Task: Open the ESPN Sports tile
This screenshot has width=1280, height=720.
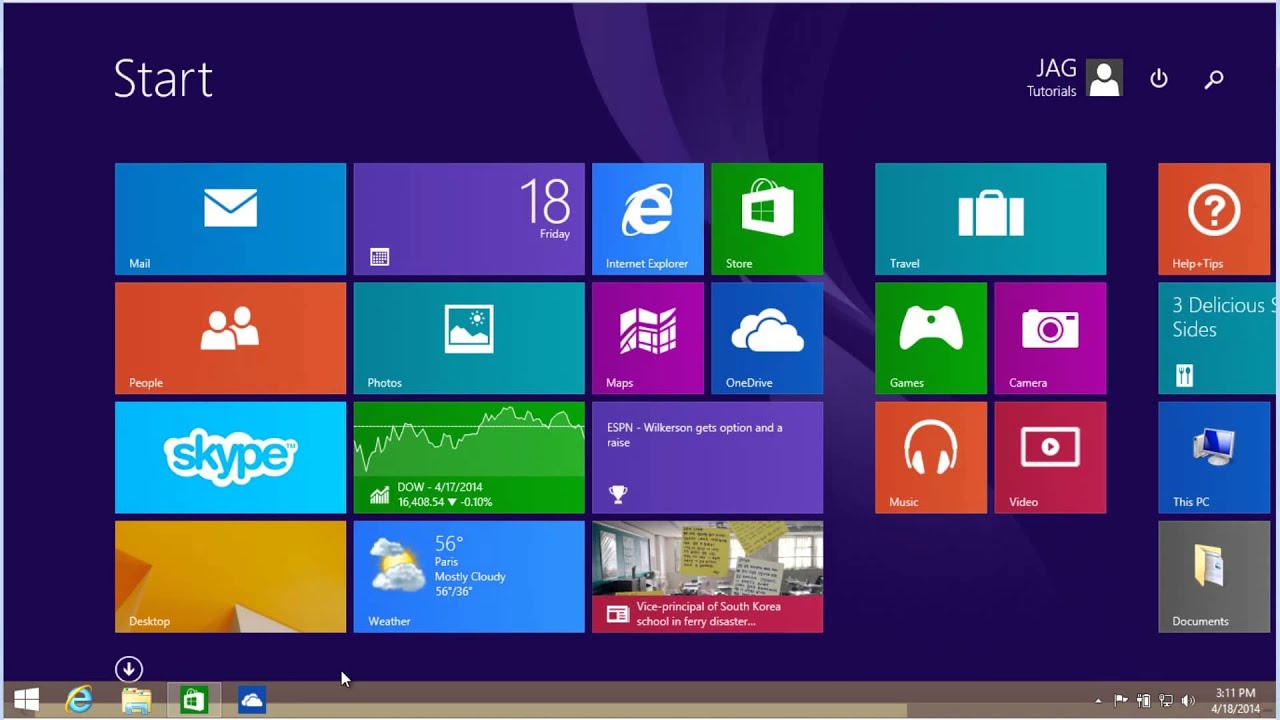Action: pyautogui.click(x=707, y=457)
